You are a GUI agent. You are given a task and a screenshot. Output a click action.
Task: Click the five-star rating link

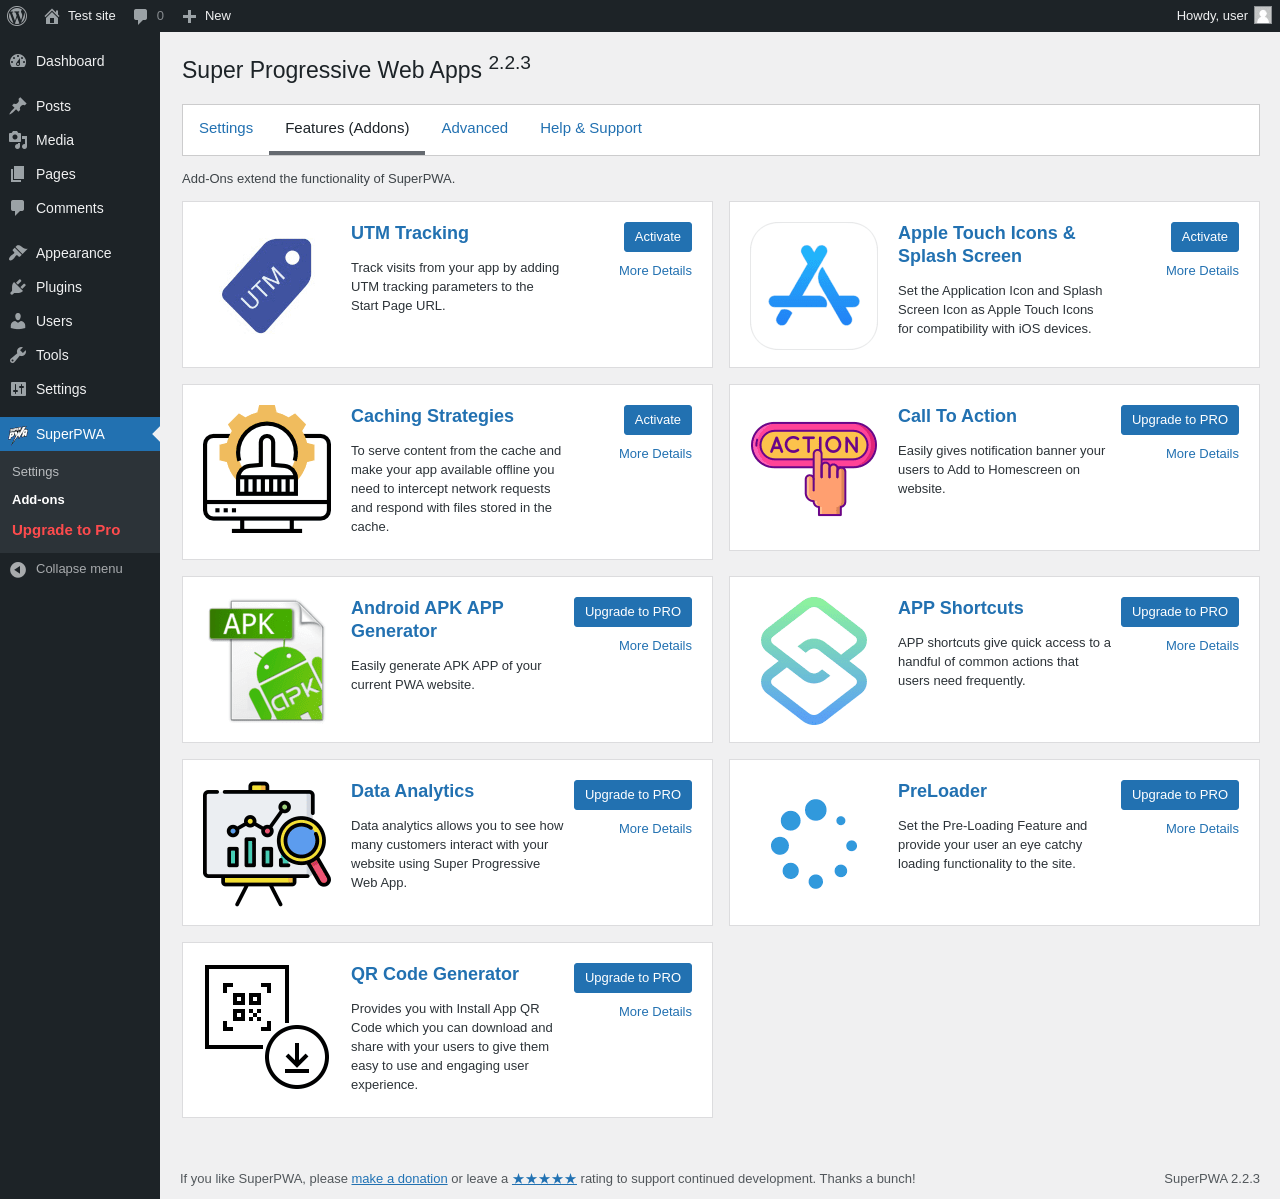544,1179
